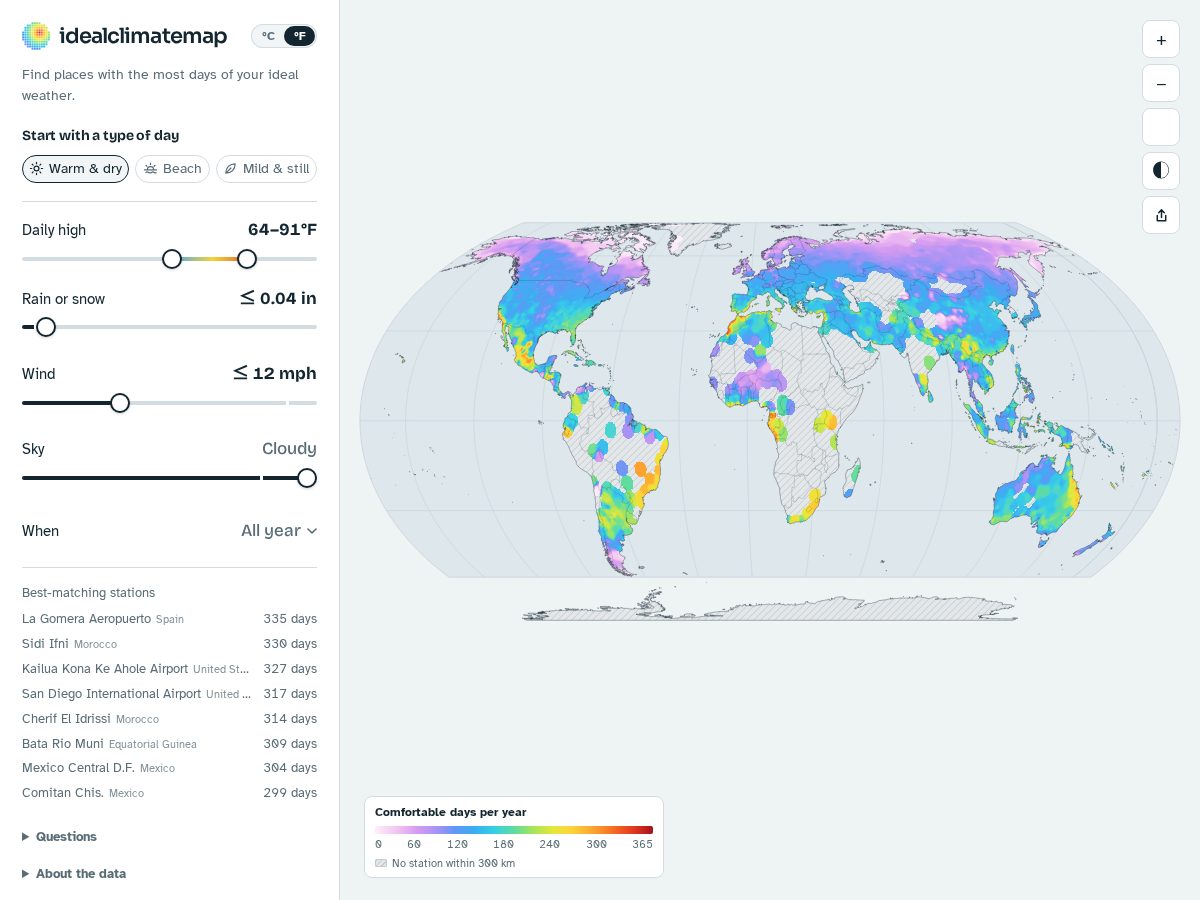Toggle dark/light contrast theme
This screenshot has height=900, width=1200.
tap(1161, 170)
